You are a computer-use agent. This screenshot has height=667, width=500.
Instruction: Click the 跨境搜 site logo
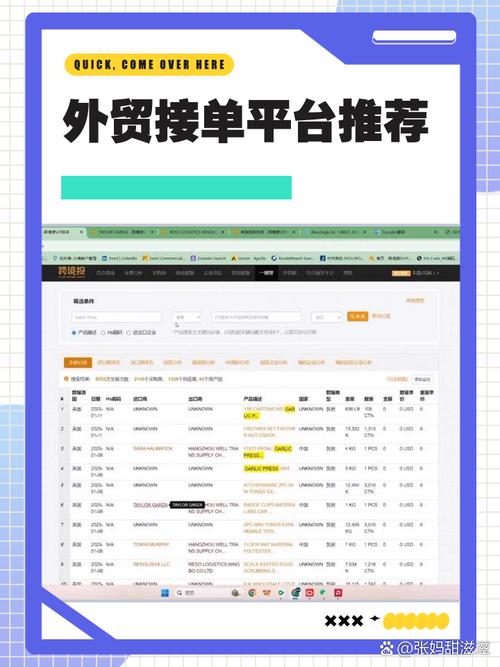71,272
